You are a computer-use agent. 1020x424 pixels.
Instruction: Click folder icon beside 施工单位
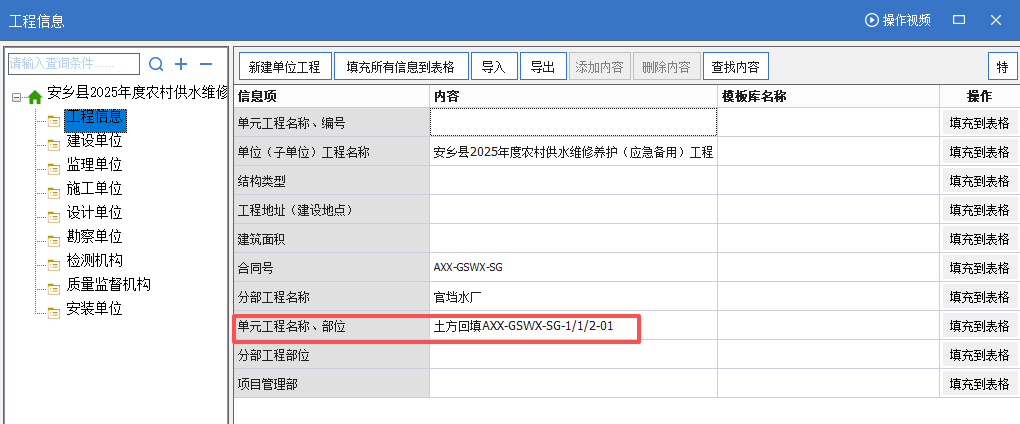54,192
